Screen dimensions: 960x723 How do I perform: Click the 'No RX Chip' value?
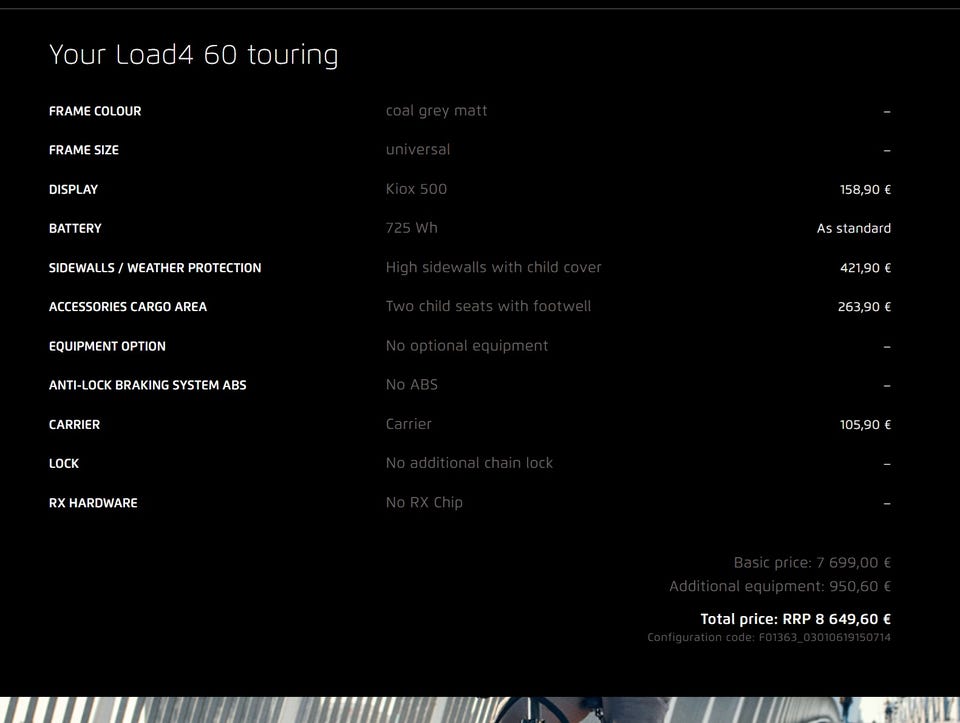424,503
